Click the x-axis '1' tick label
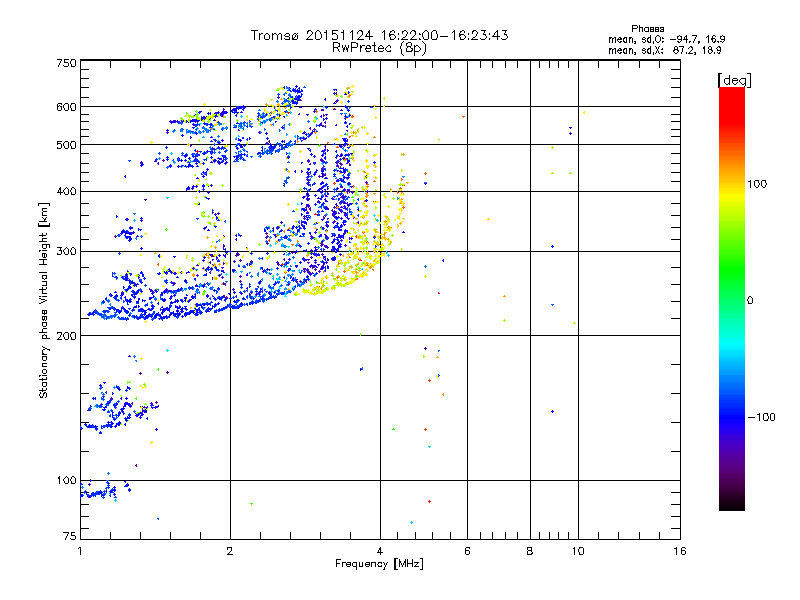The height and width of the screenshot is (600, 800). point(80,551)
